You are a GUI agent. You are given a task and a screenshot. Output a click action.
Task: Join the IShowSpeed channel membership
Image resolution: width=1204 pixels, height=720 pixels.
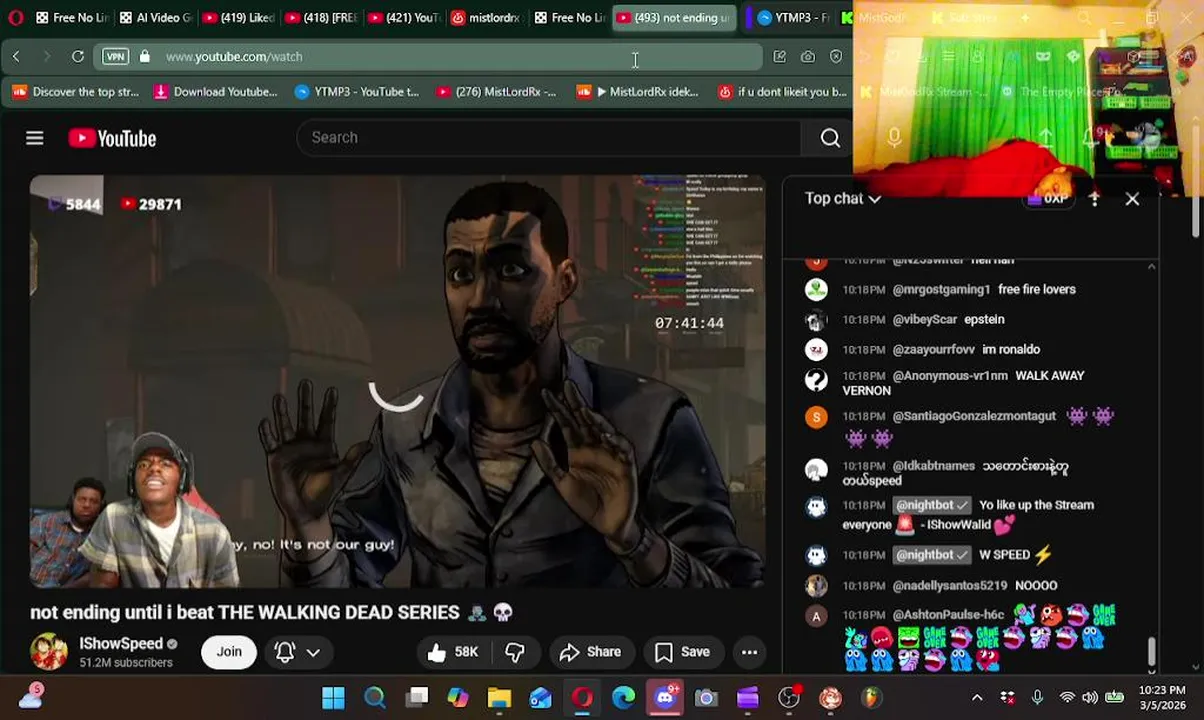229,652
